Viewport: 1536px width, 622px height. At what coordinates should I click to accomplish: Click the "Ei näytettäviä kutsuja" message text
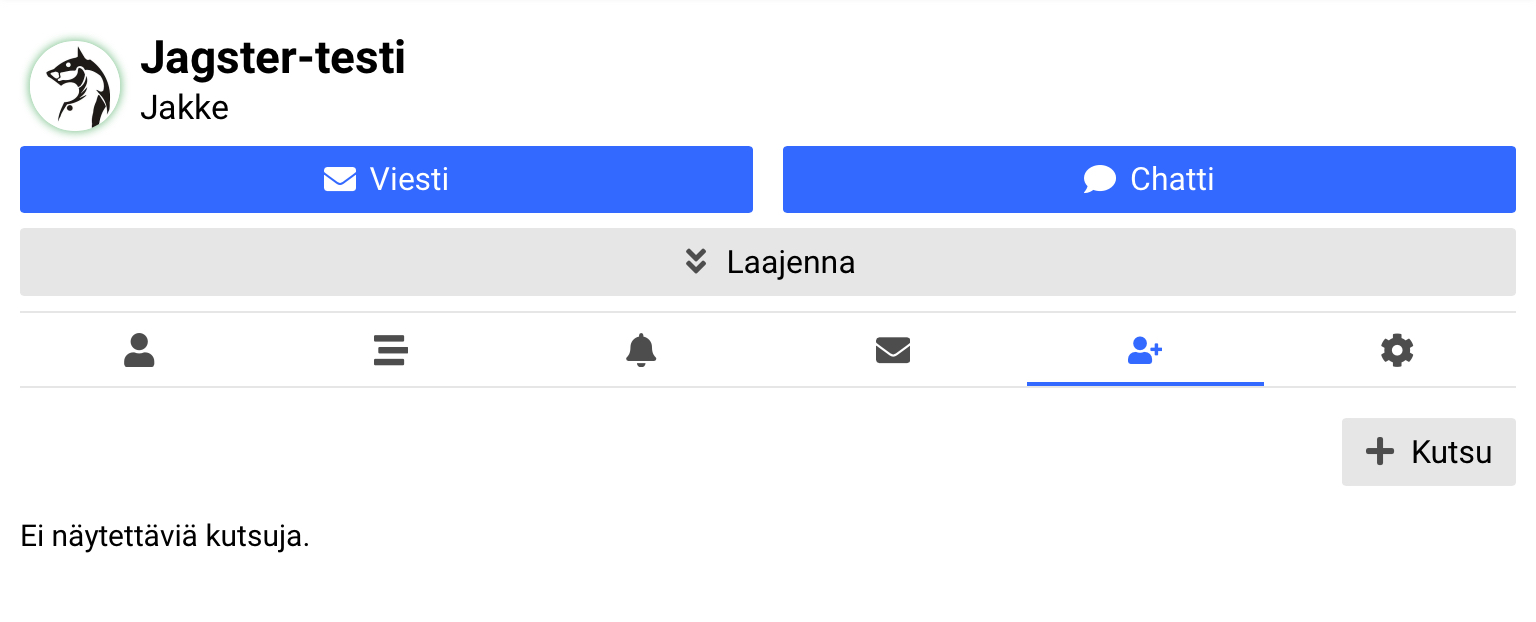(x=165, y=537)
